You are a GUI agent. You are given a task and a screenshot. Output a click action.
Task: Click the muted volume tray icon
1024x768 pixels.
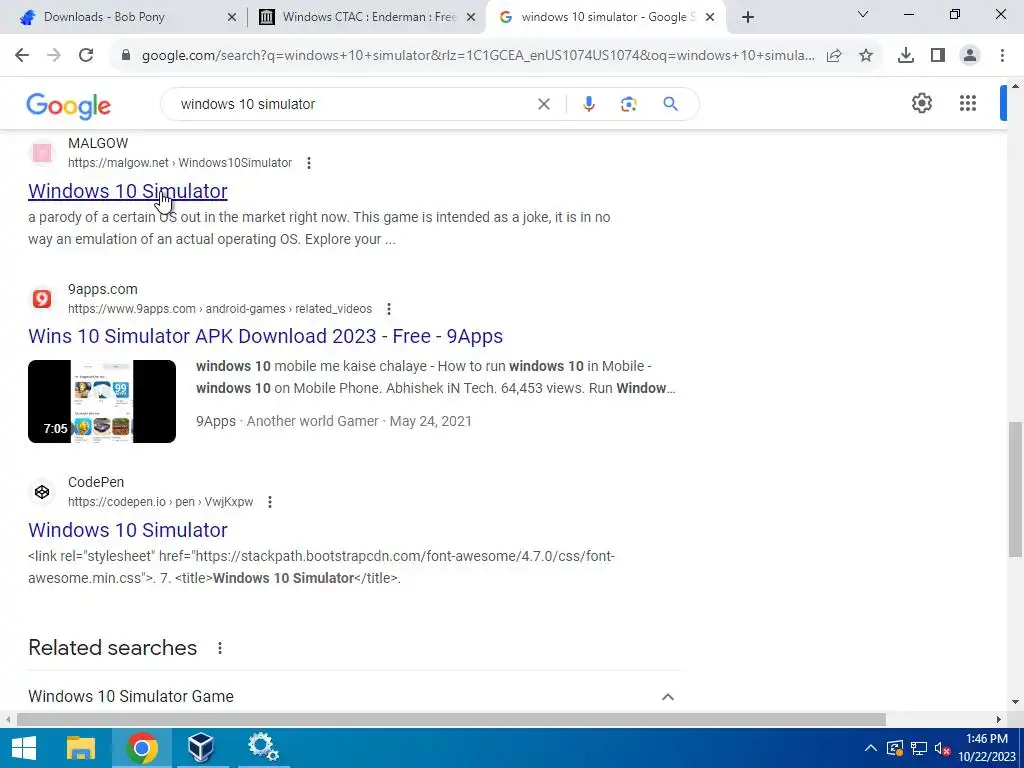[x=942, y=749]
